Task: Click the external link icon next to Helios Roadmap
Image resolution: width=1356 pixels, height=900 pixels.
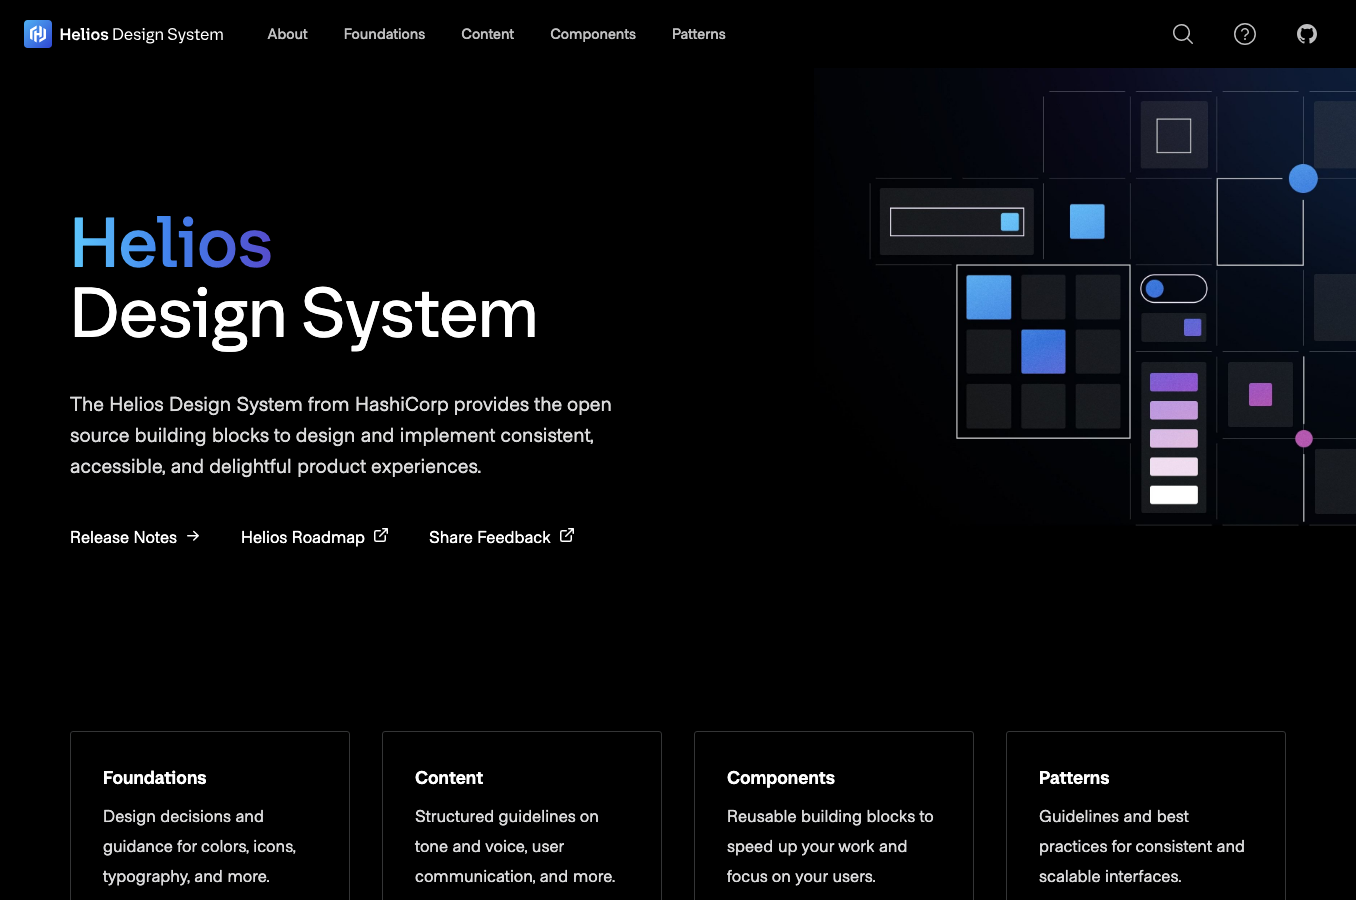Action: (381, 534)
